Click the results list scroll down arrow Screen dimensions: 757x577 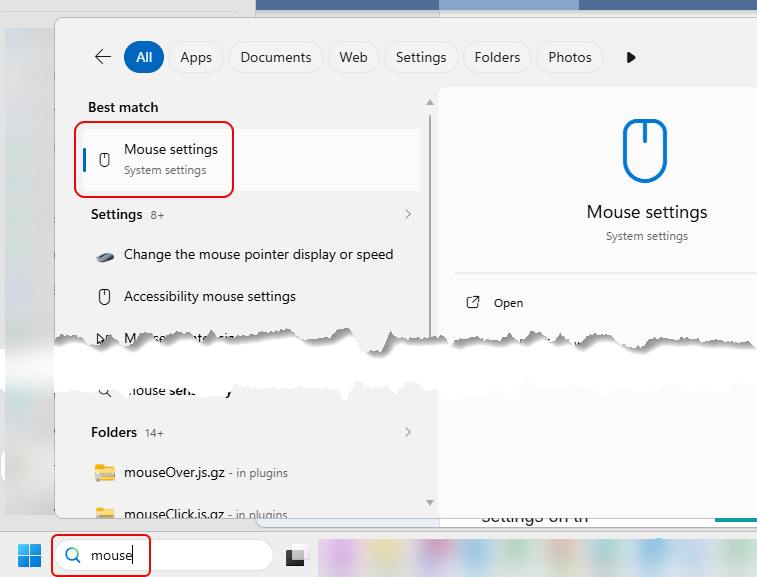coord(430,503)
